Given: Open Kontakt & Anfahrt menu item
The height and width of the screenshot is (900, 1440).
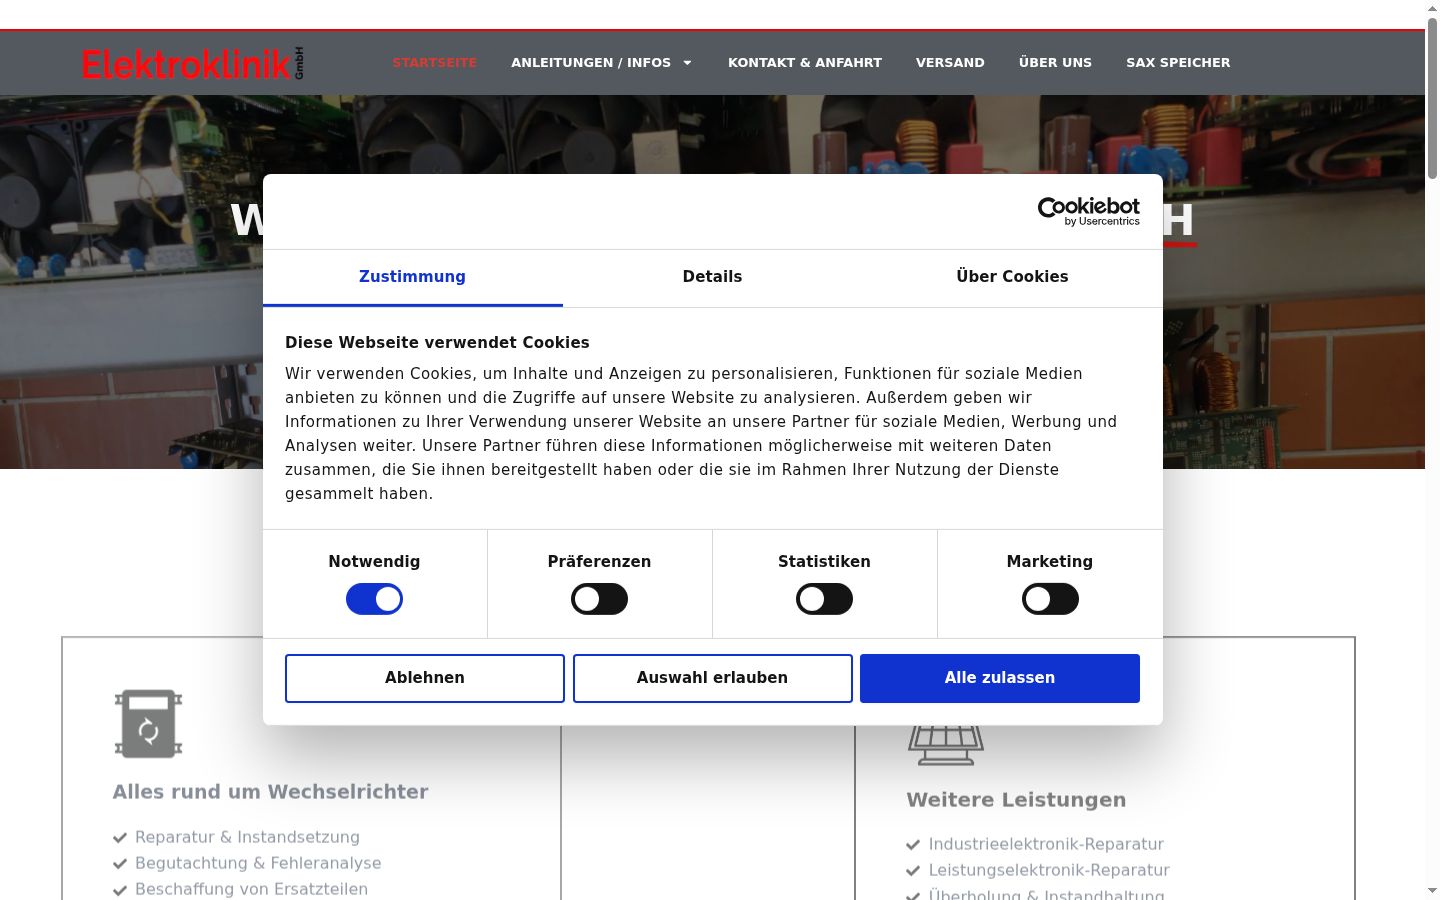Looking at the screenshot, I should (x=805, y=62).
